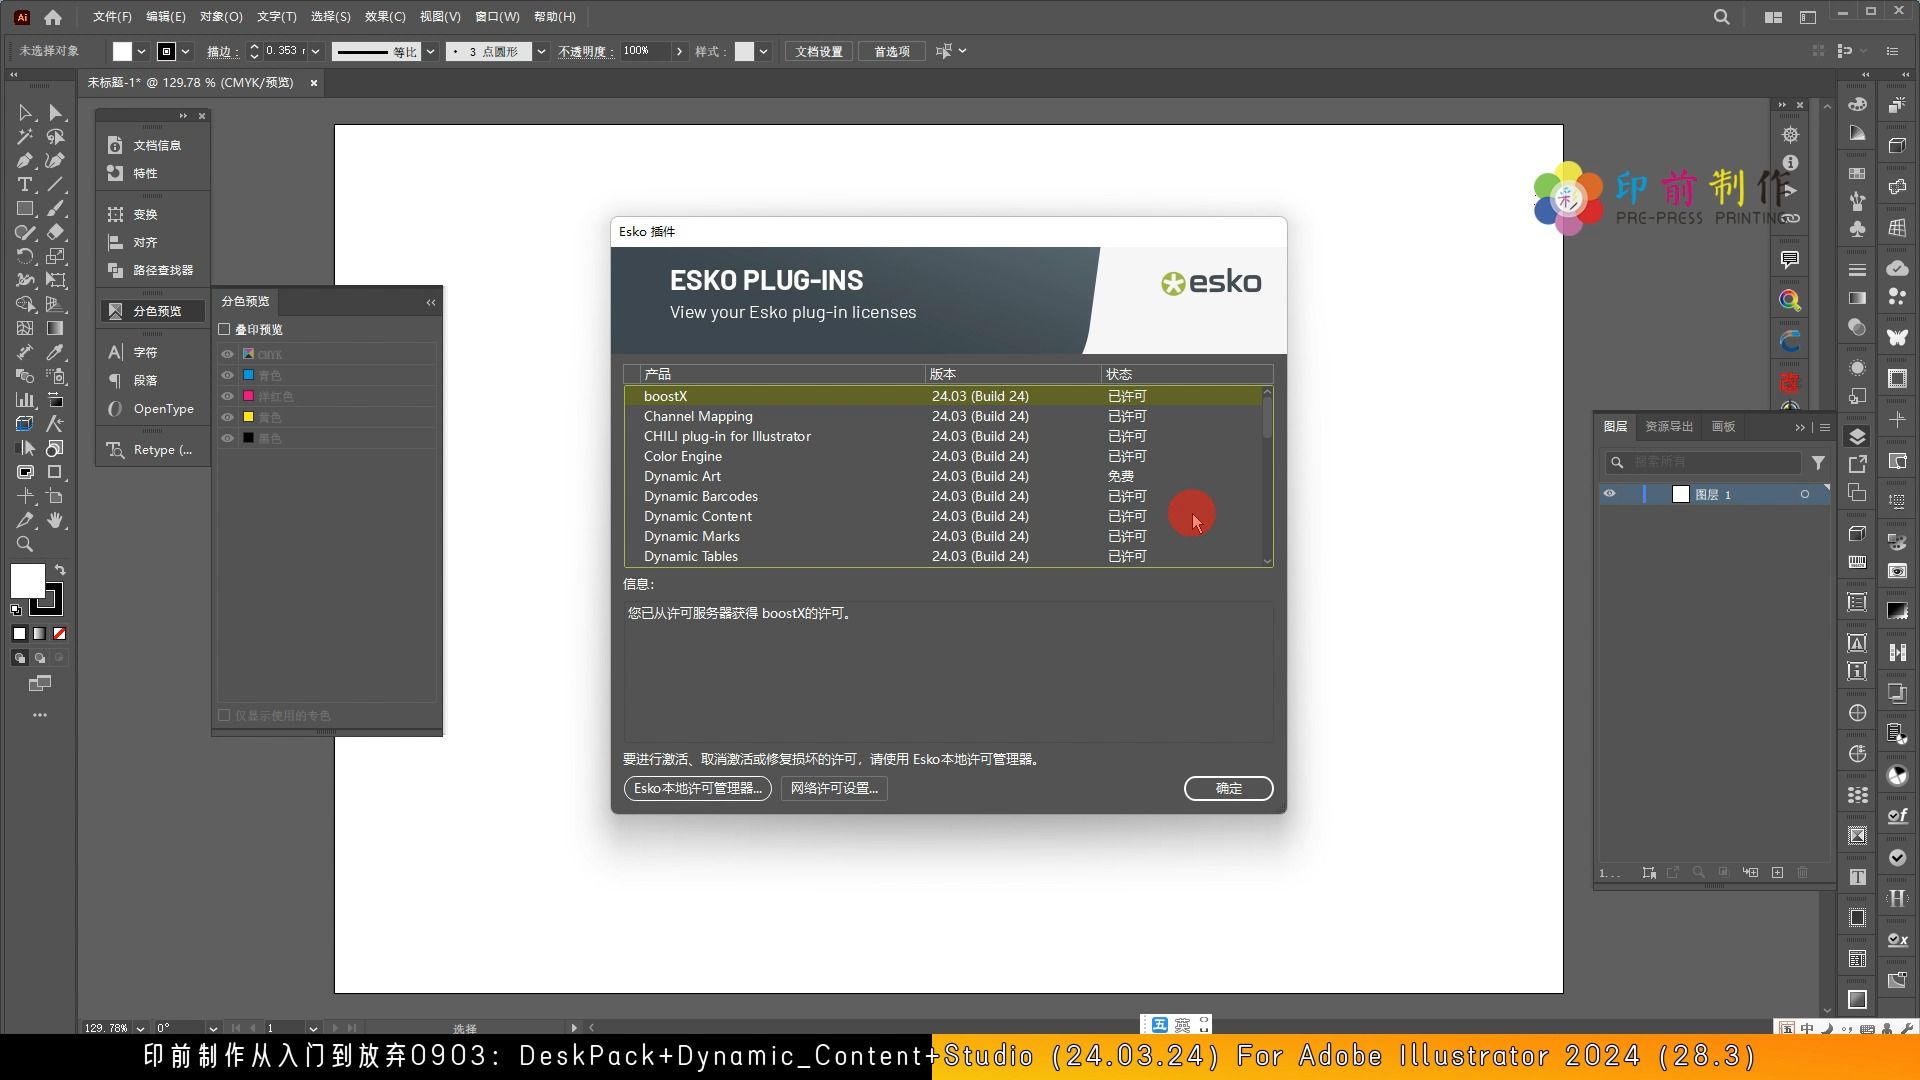1920x1080 pixels.
Task: Open the variable width profile dropdown
Action: (431, 51)
